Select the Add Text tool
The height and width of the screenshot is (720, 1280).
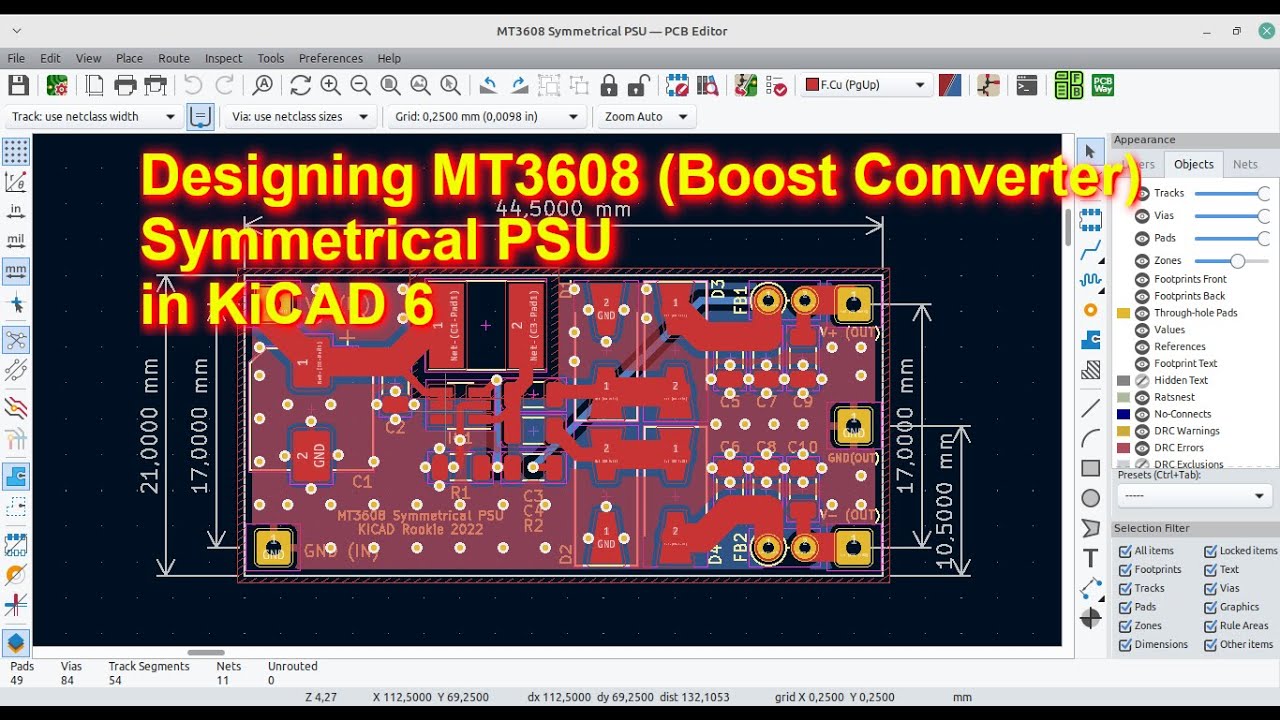[1090, 558]
